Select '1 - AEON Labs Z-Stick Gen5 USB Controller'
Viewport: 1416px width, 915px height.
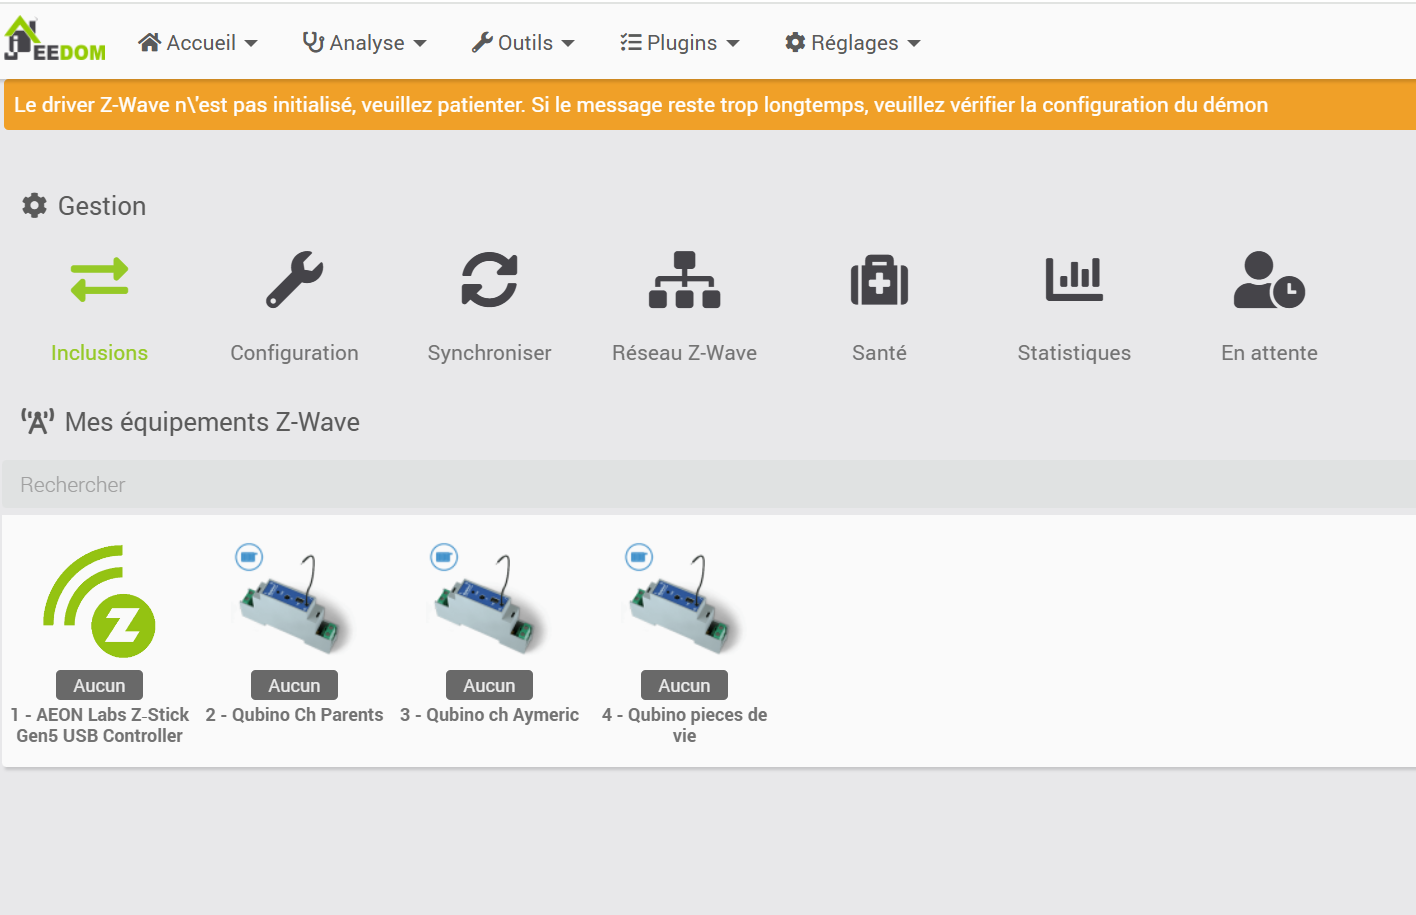tap(99, 725)
